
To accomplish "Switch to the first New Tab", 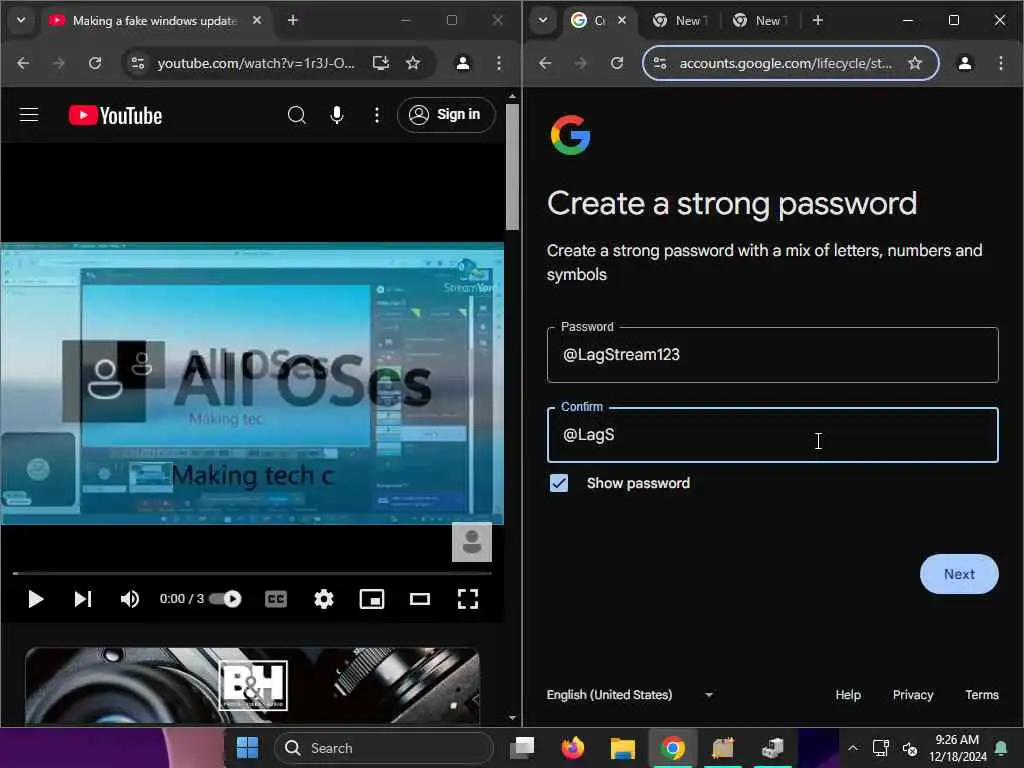I will [x=681, y=21].
